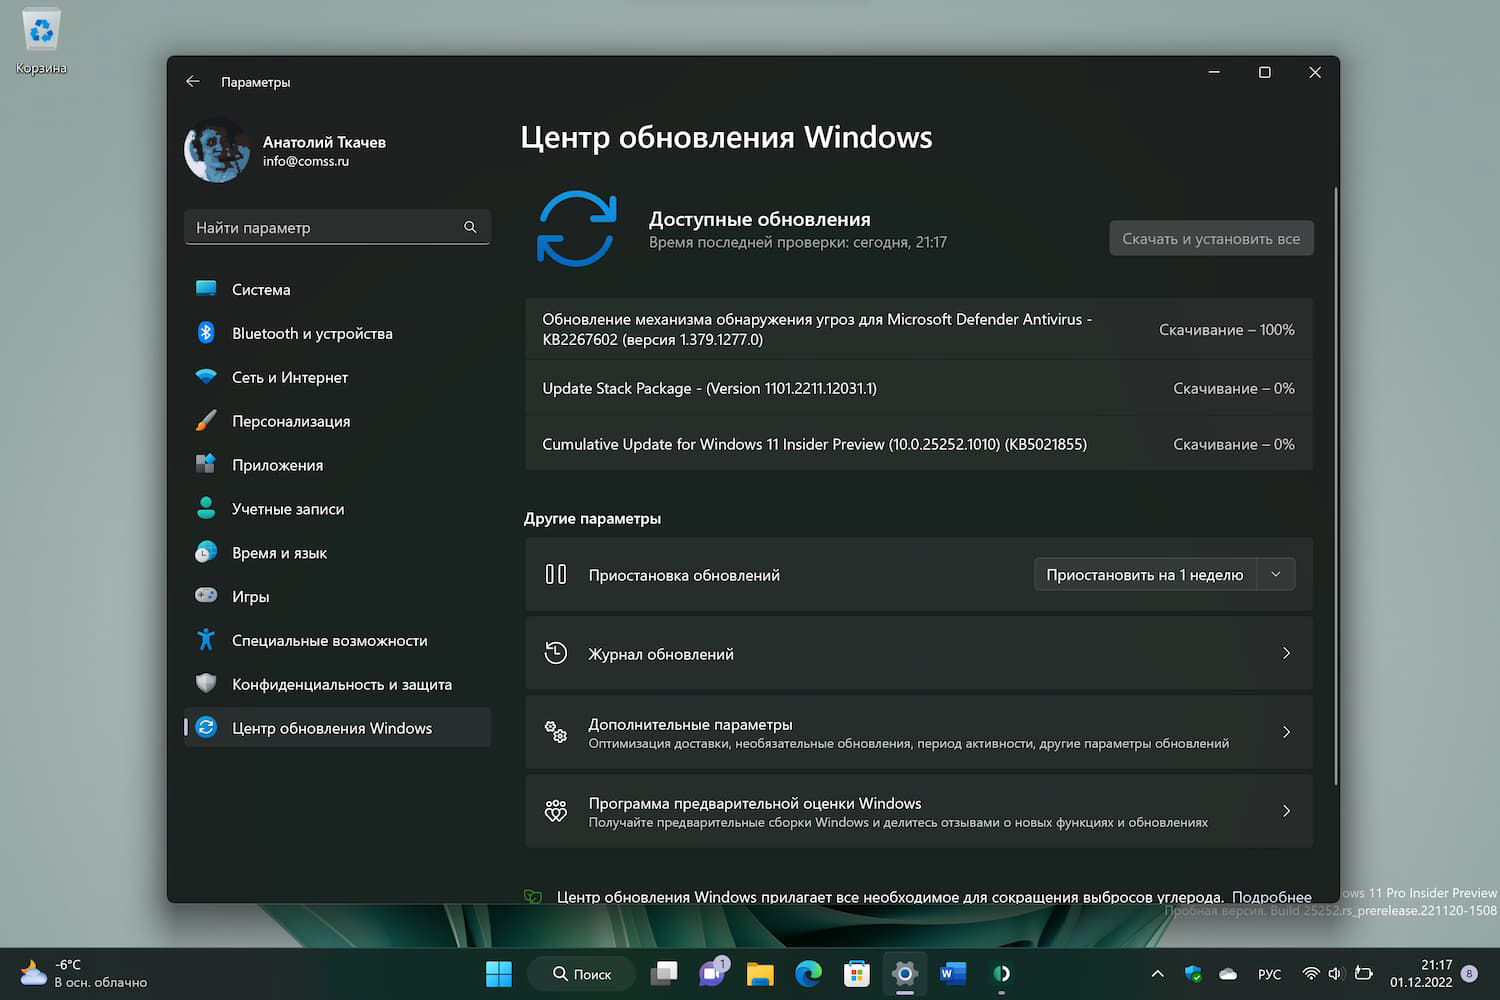Show hidden tray icons with the chevron
Screen dimensions: 1500x1000
coord(1158,974)
